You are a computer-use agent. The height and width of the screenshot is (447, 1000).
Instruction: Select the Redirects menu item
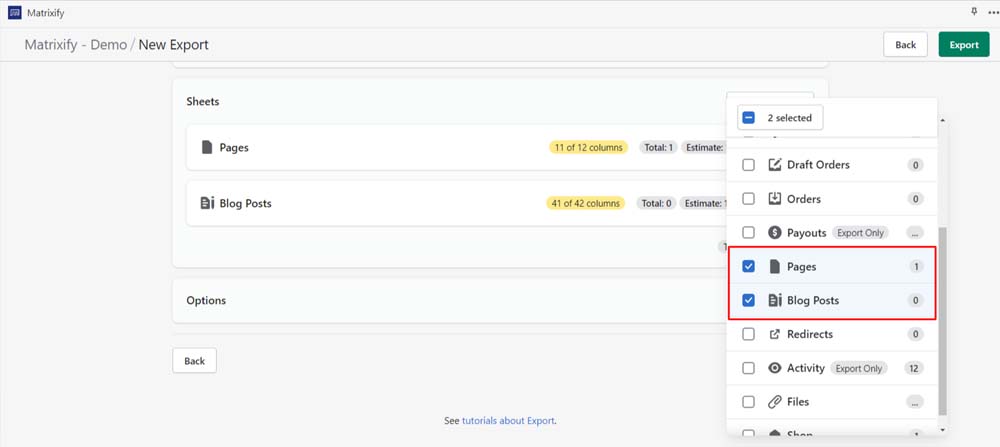point(832,334)
